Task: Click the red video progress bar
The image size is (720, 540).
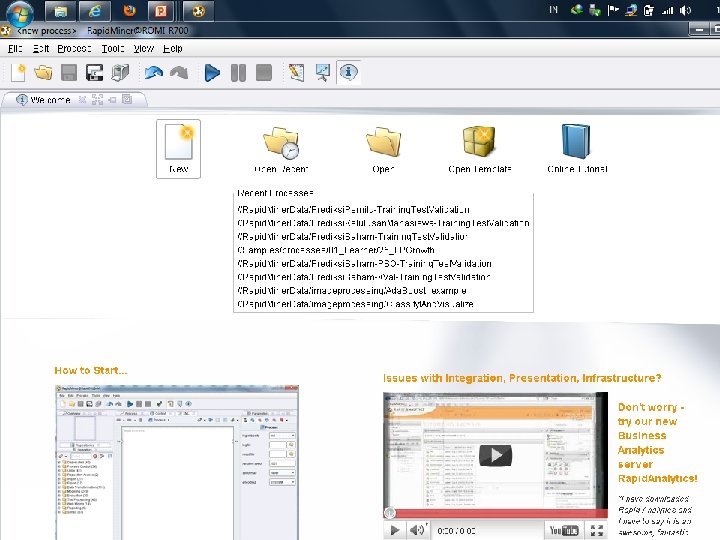Action: point(495,513)
